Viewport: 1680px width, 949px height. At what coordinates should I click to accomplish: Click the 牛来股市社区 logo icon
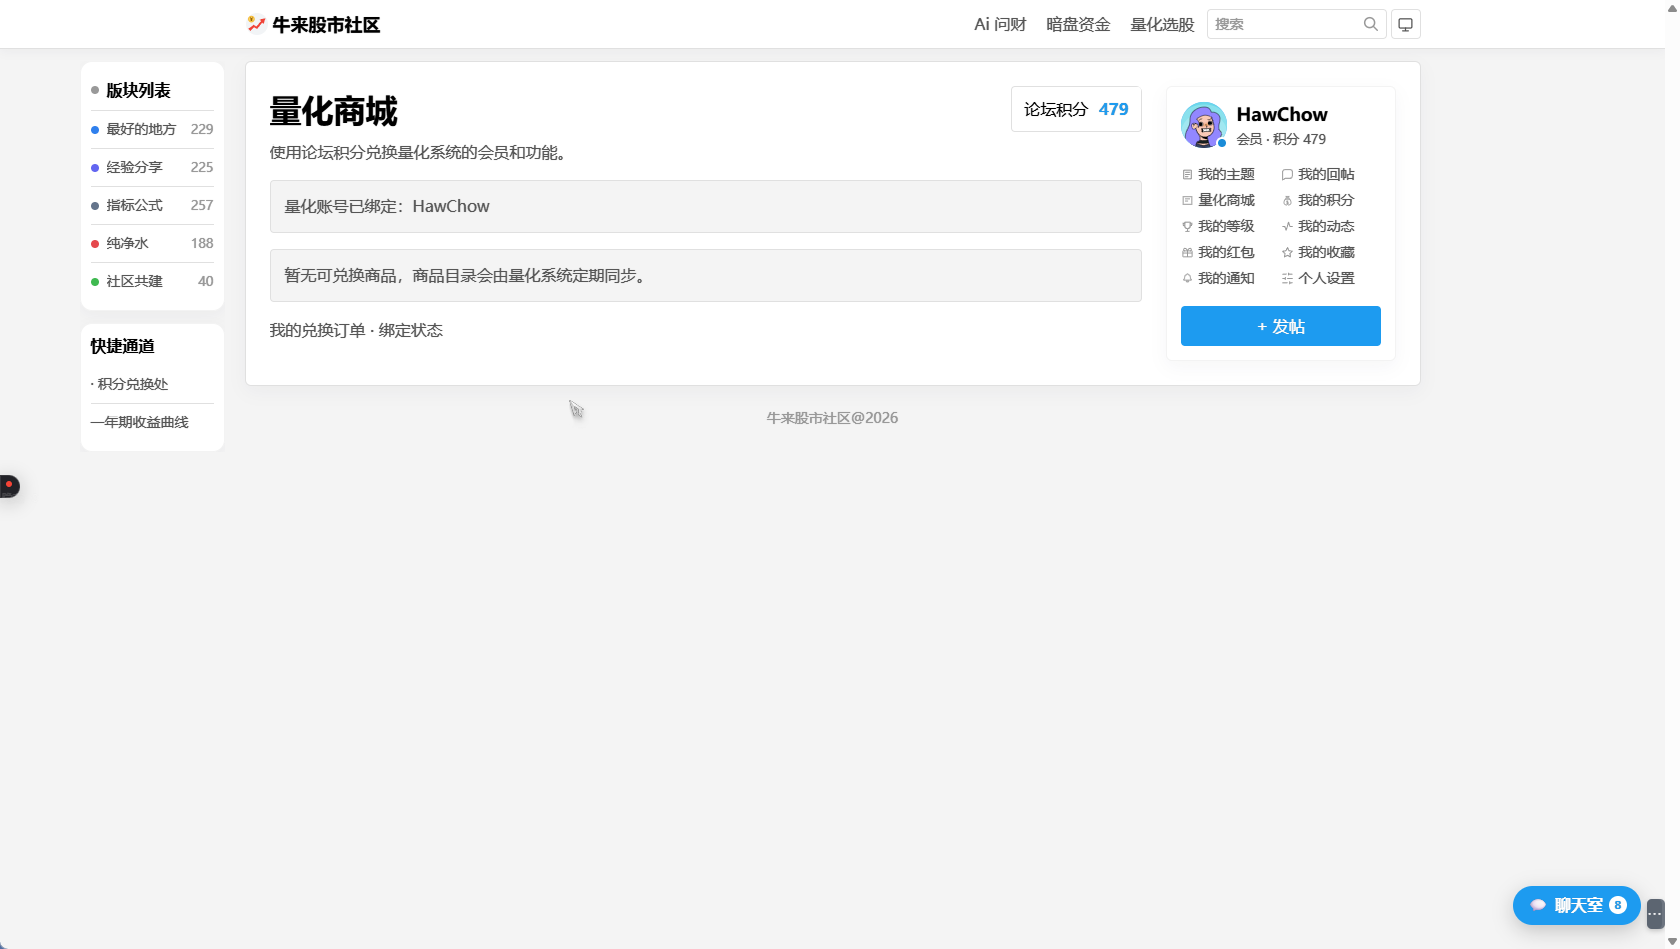[256, 24]
